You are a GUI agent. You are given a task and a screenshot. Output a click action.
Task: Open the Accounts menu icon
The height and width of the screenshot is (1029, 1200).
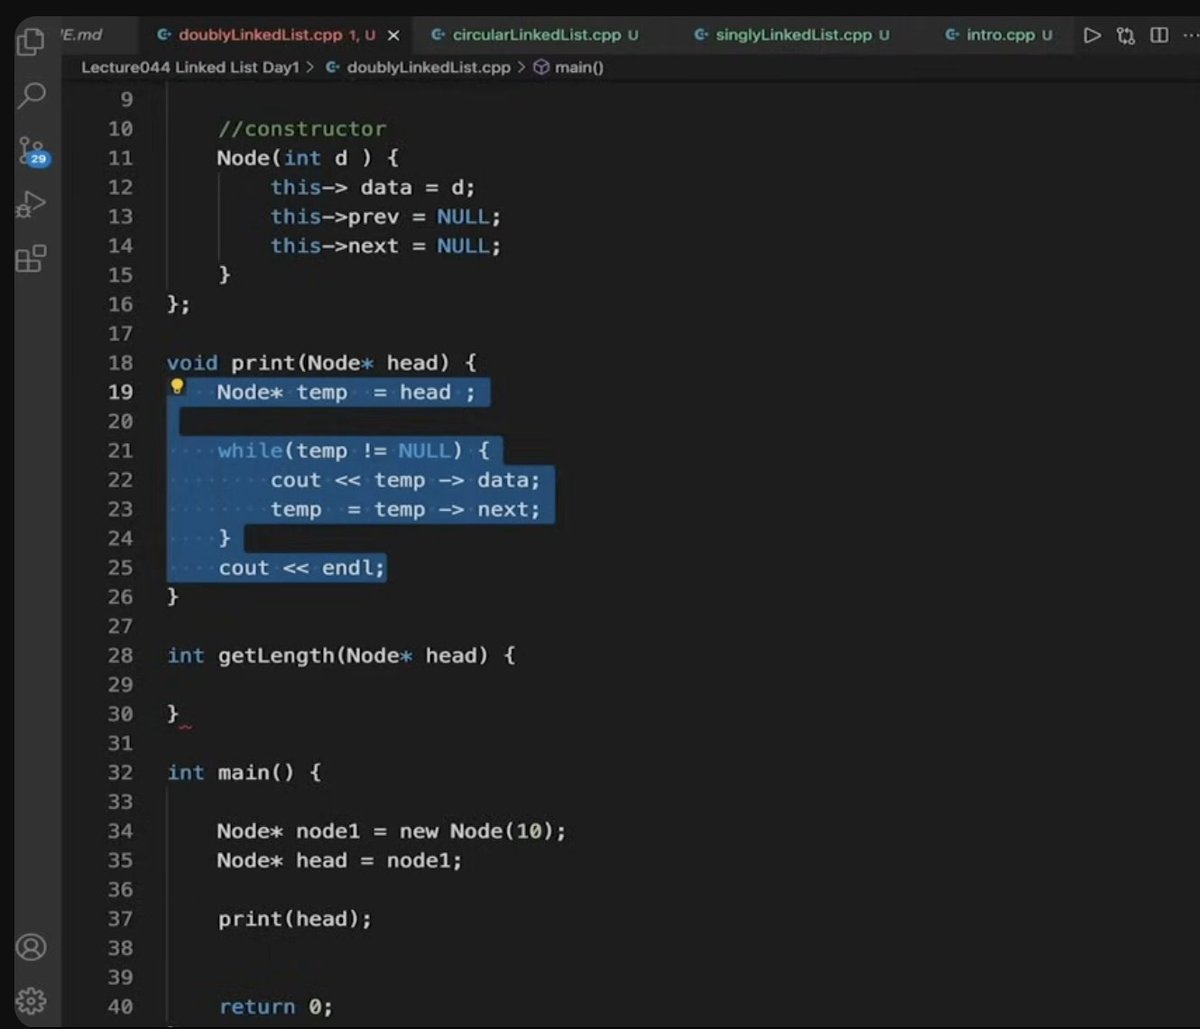tap(32, 947)
